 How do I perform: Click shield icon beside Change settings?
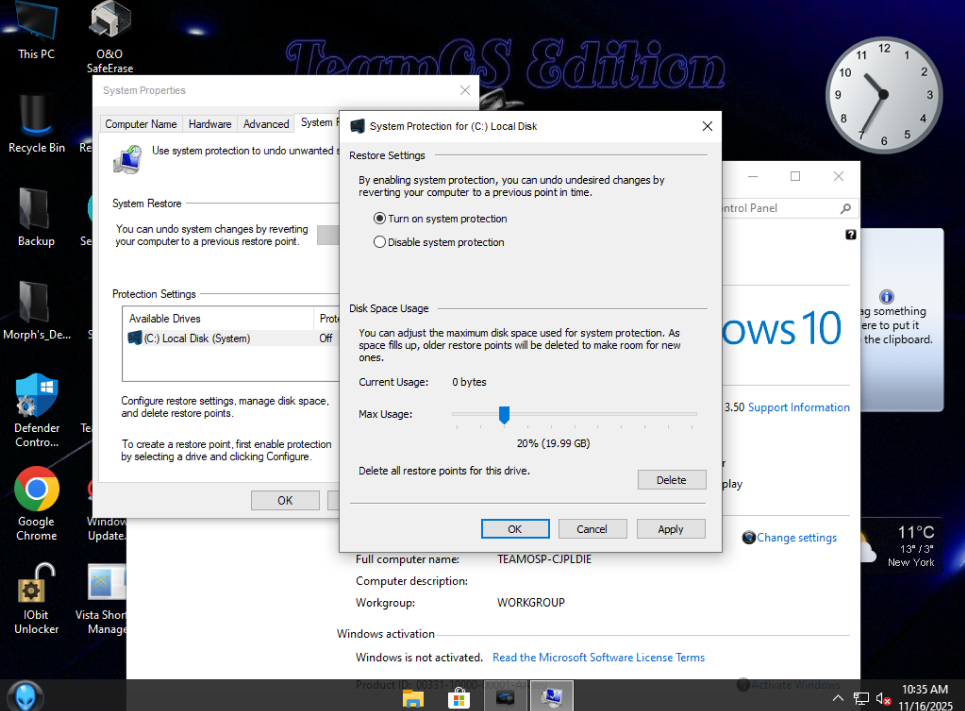tap(748, 537)
